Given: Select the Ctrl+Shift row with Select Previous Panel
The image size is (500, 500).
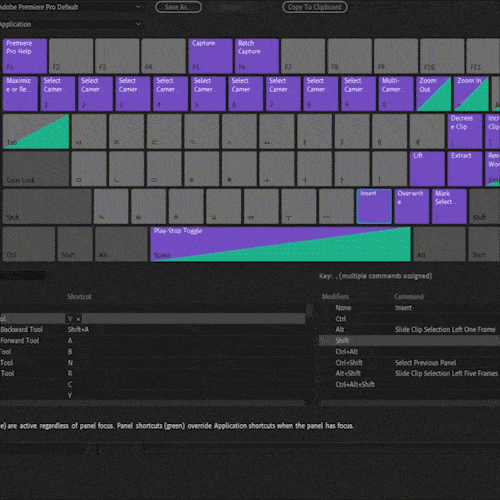Looking at the screenshot, I should 409,363.
